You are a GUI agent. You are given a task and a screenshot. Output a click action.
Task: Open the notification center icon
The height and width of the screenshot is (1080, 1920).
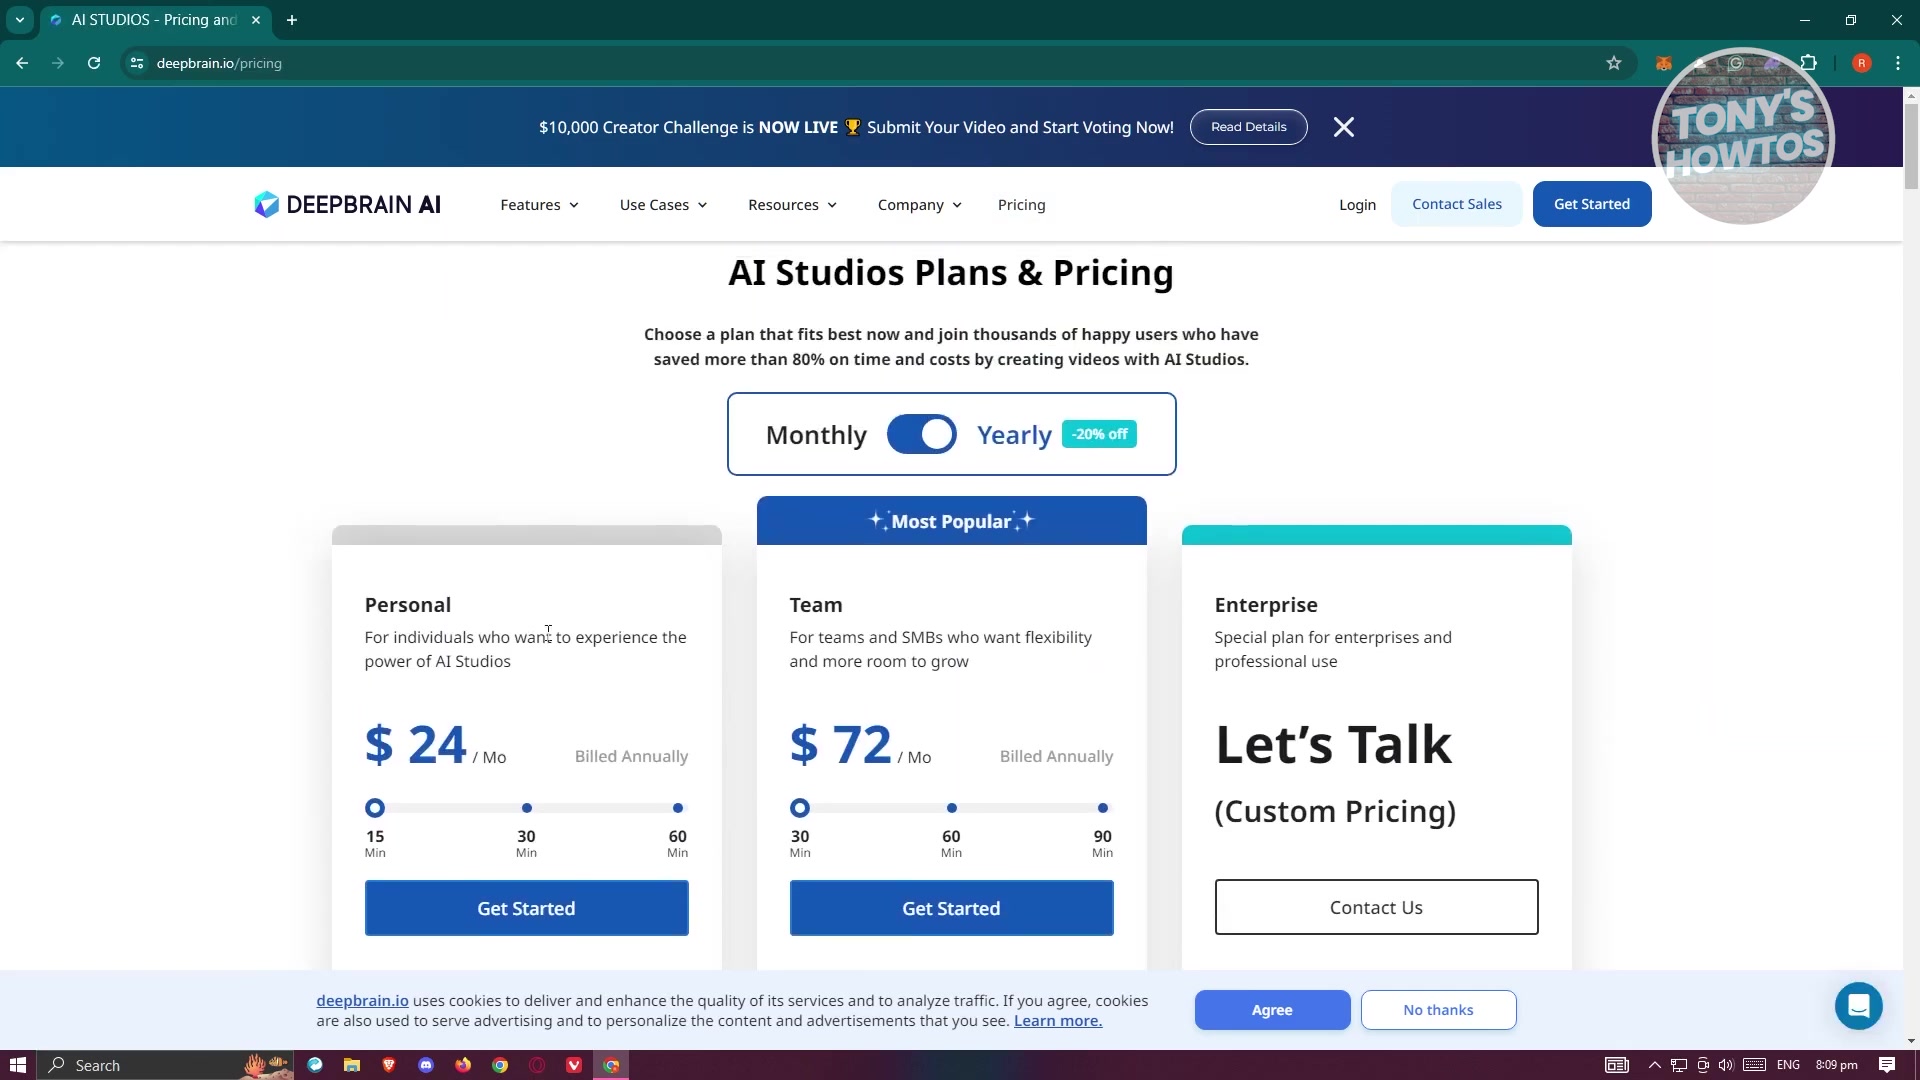[1887, 1065]
